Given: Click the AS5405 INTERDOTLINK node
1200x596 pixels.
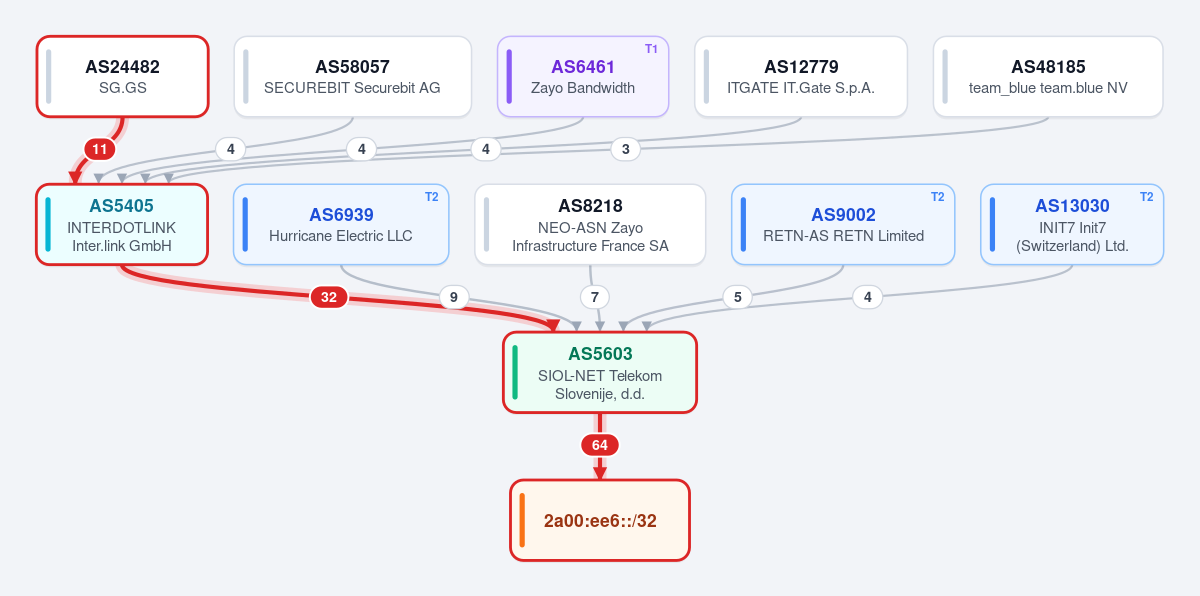Looking at the screenshot, I should coord(123,225).
